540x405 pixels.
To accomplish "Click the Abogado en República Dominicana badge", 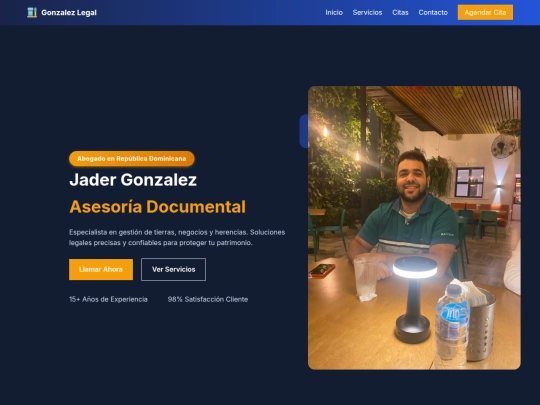I will tap(132, 158).
